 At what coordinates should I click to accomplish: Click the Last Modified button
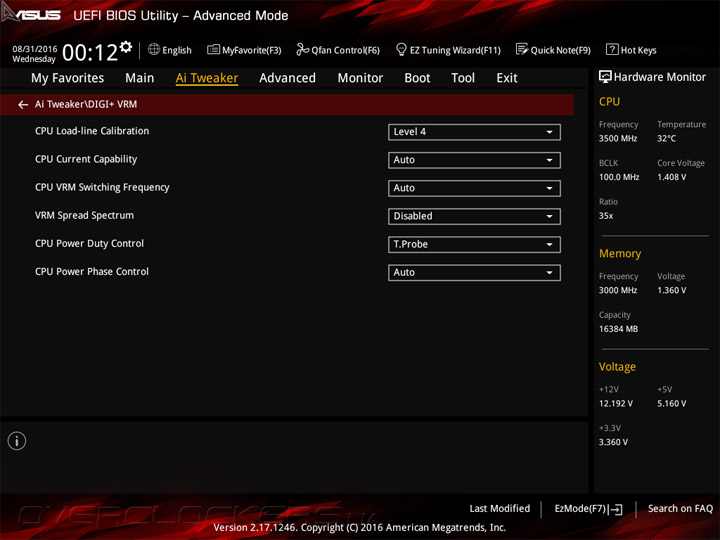[500, 509]
